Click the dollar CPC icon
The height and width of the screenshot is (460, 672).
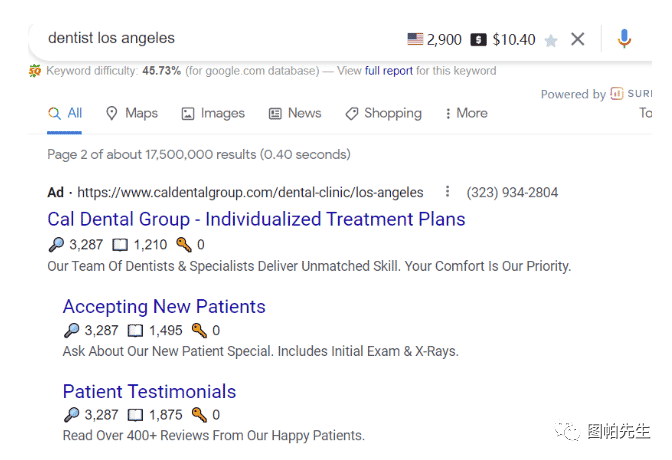[478, 39]
